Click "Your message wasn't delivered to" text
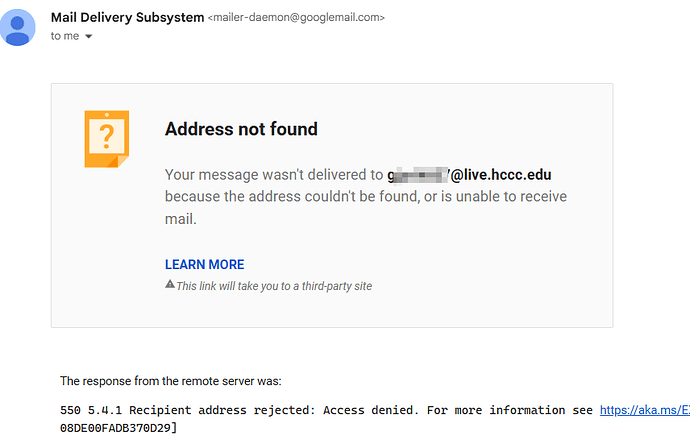Image resolution: width=690 pixels, height=444 pixels. [x=273, y=174]
